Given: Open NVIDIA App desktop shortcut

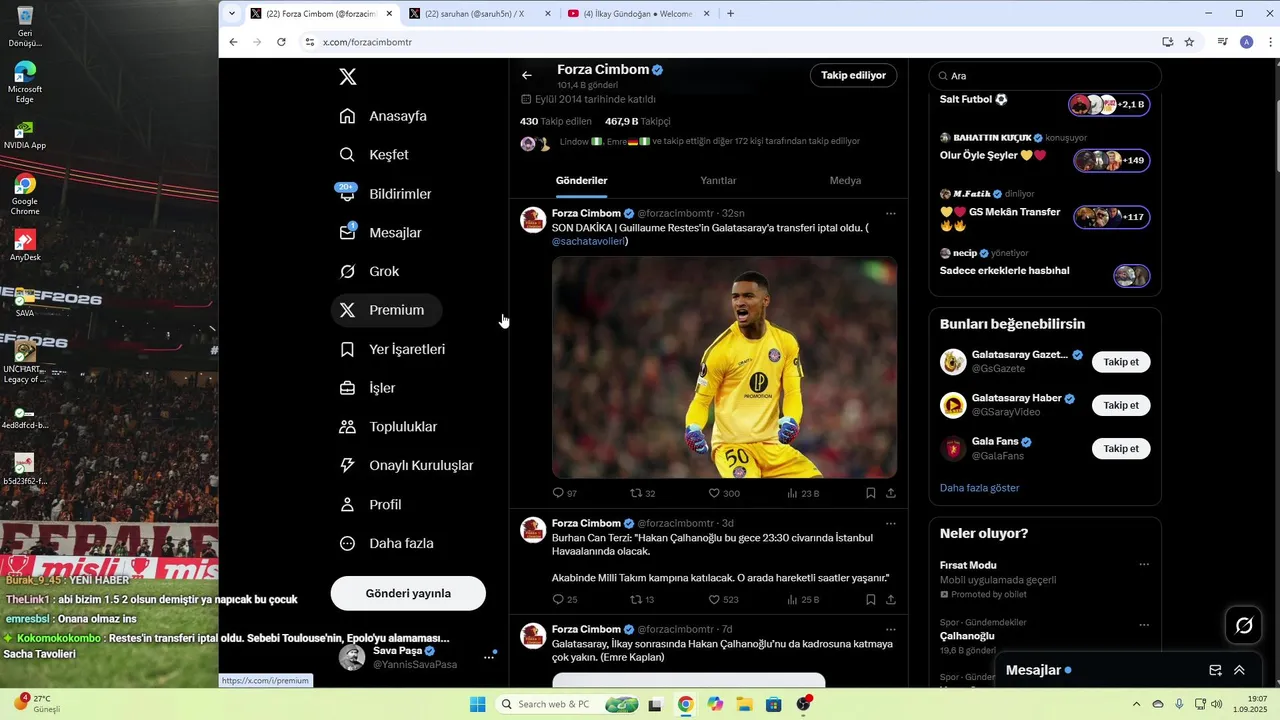Looking at the screenshot, I should click(25, 134).
